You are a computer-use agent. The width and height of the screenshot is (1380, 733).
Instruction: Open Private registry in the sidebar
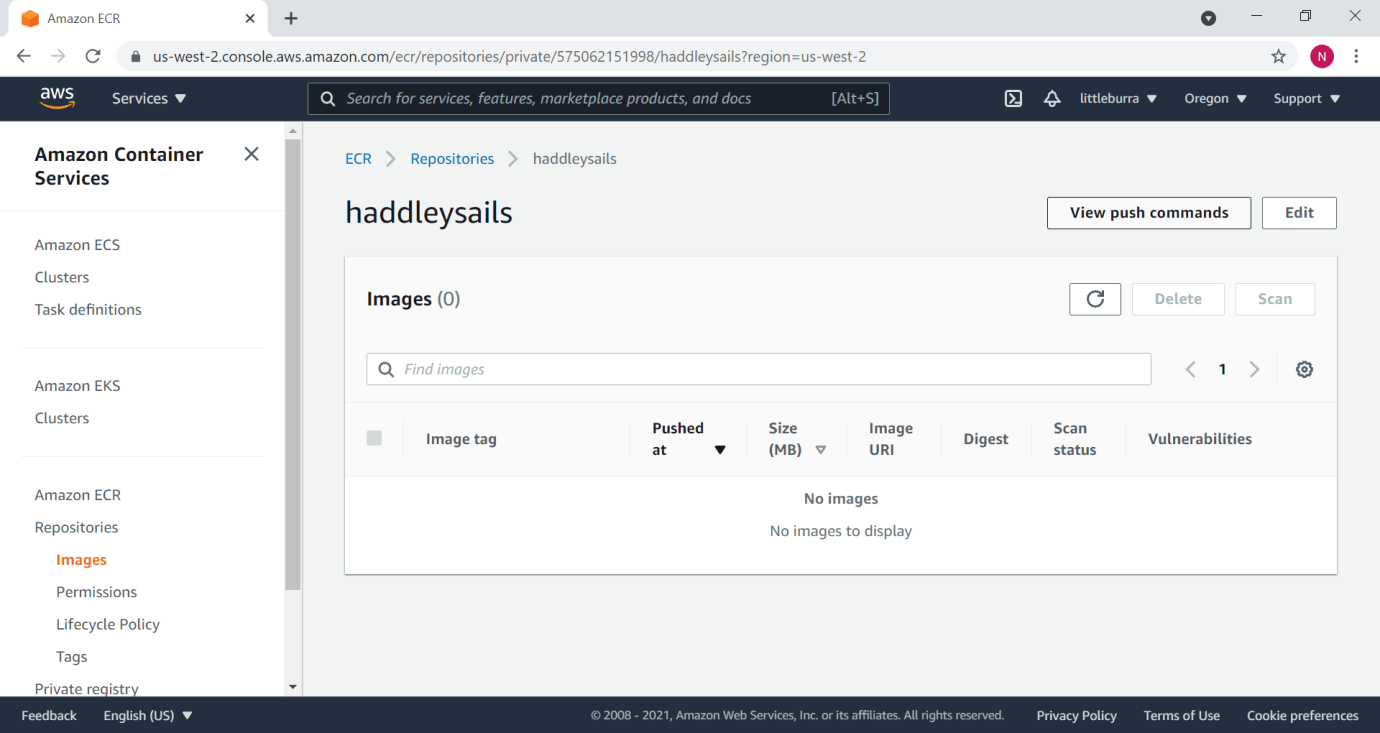(x=87, y=688)
